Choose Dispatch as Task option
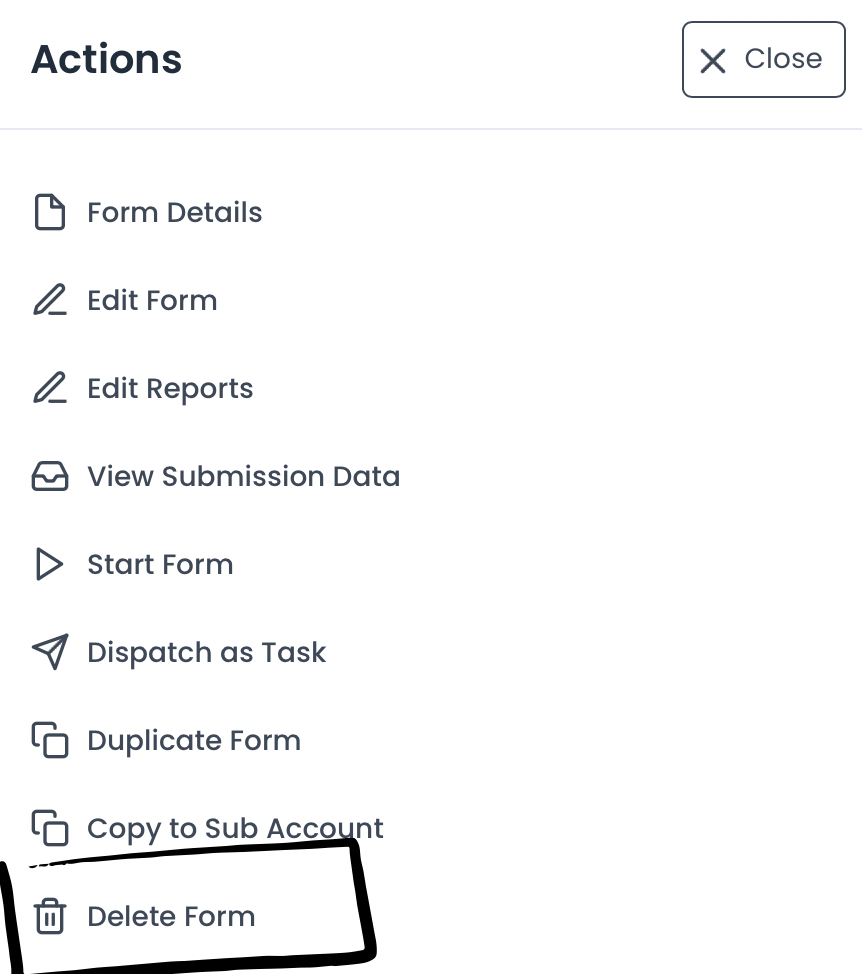This screenshot has width=862, height=974. coord(206,653)
